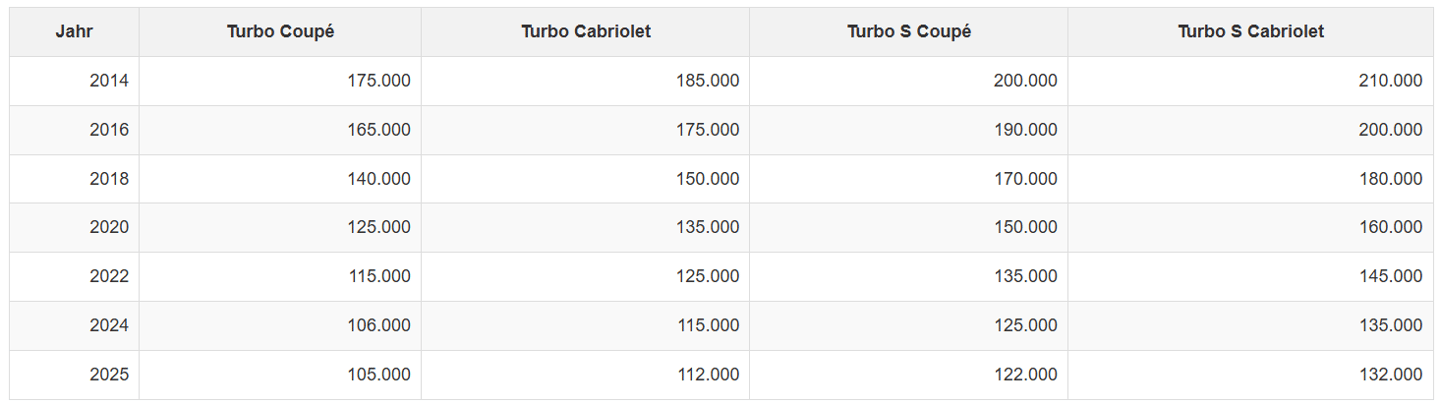The width and height of the screenshot is (1440, 405).
Task: Click the 140.000 cell in 2018 row
Action: tap(280, 179)
